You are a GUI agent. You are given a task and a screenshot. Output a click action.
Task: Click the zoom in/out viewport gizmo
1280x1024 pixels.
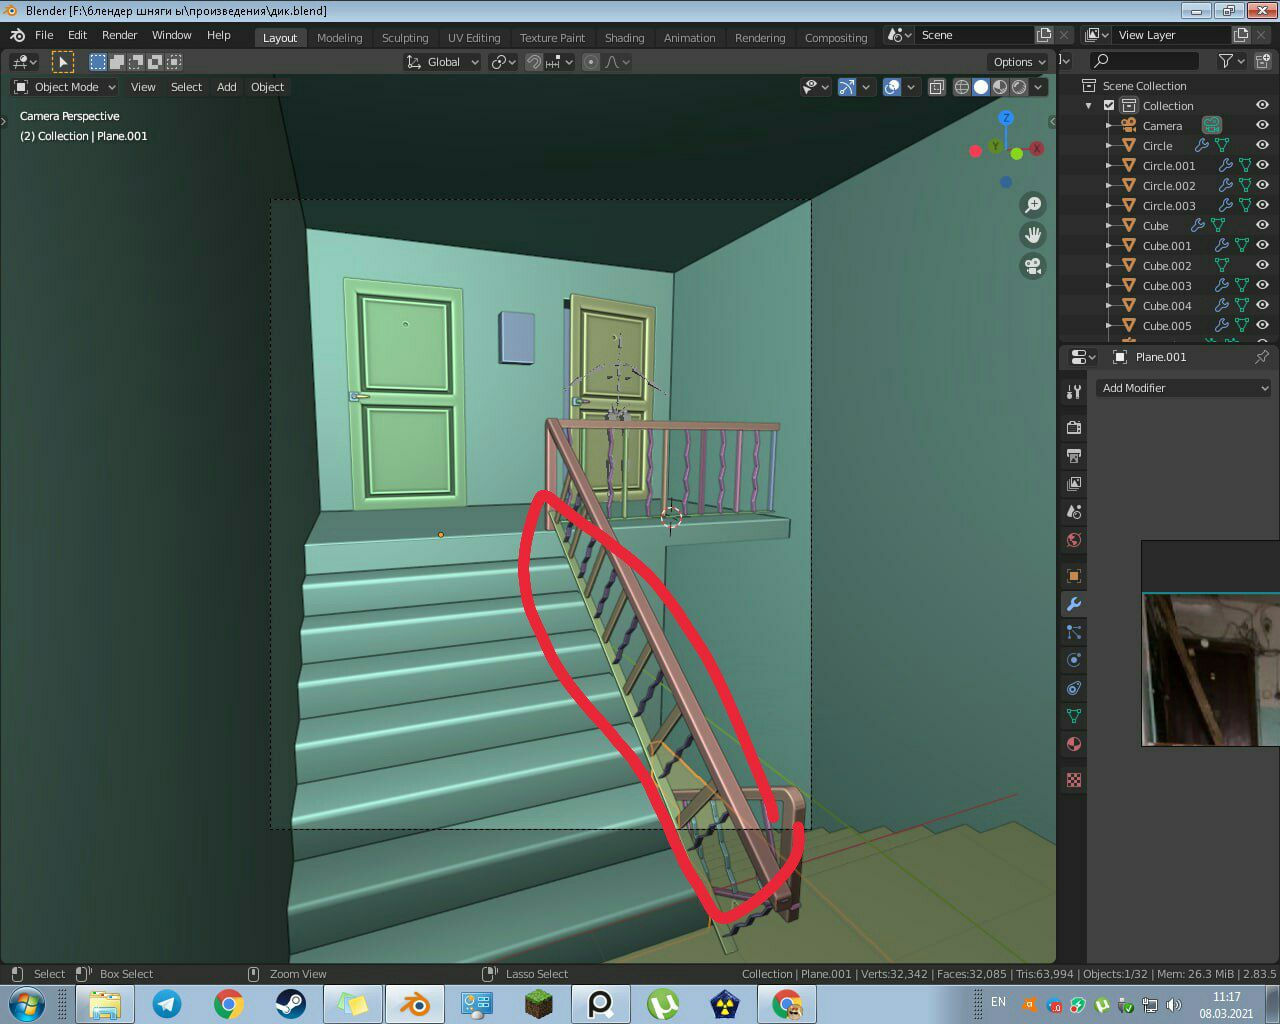1032,205
